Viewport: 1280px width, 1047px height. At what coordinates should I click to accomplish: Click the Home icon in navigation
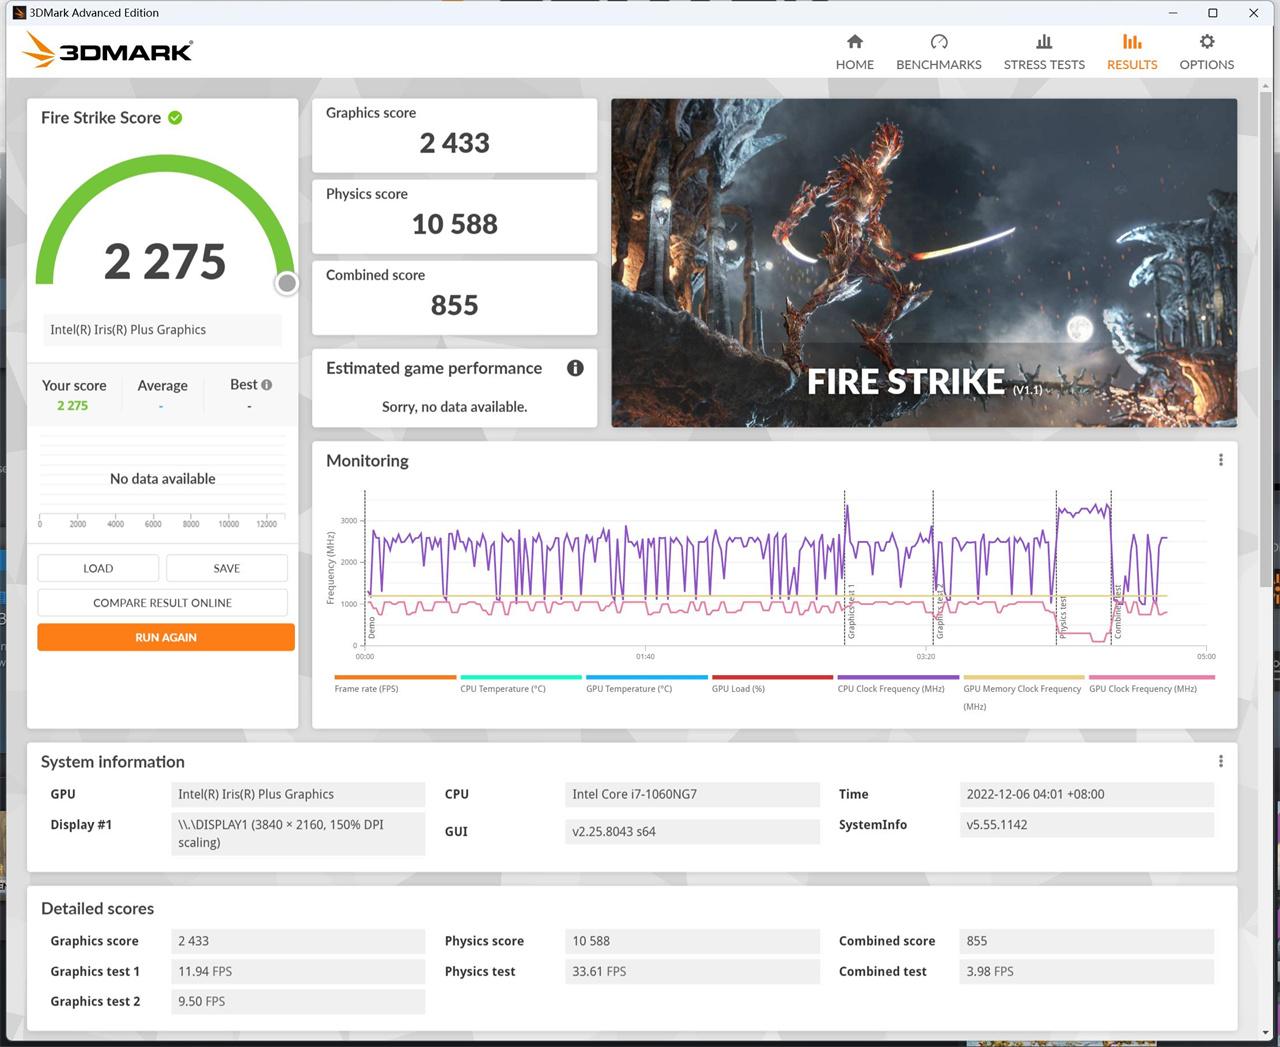pyautogui.click(x=854, y=42)
